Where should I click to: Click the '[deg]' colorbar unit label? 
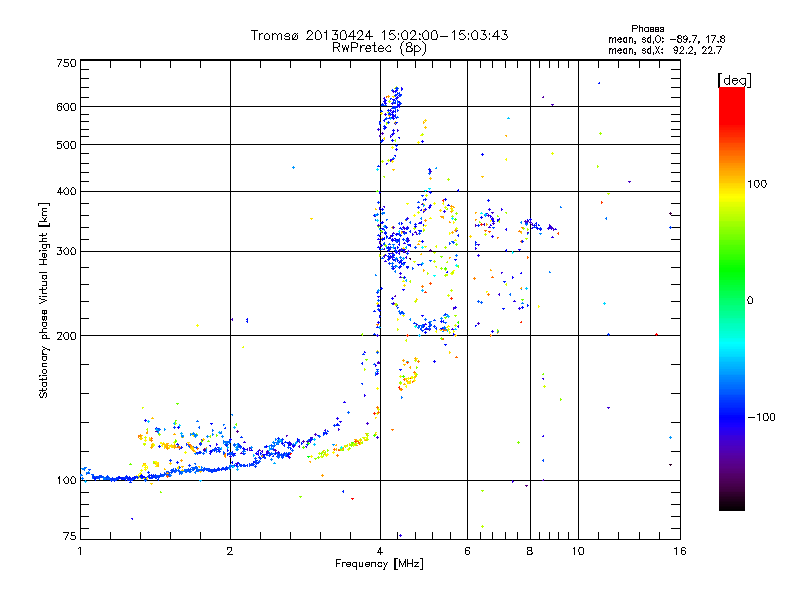[734, 80]
